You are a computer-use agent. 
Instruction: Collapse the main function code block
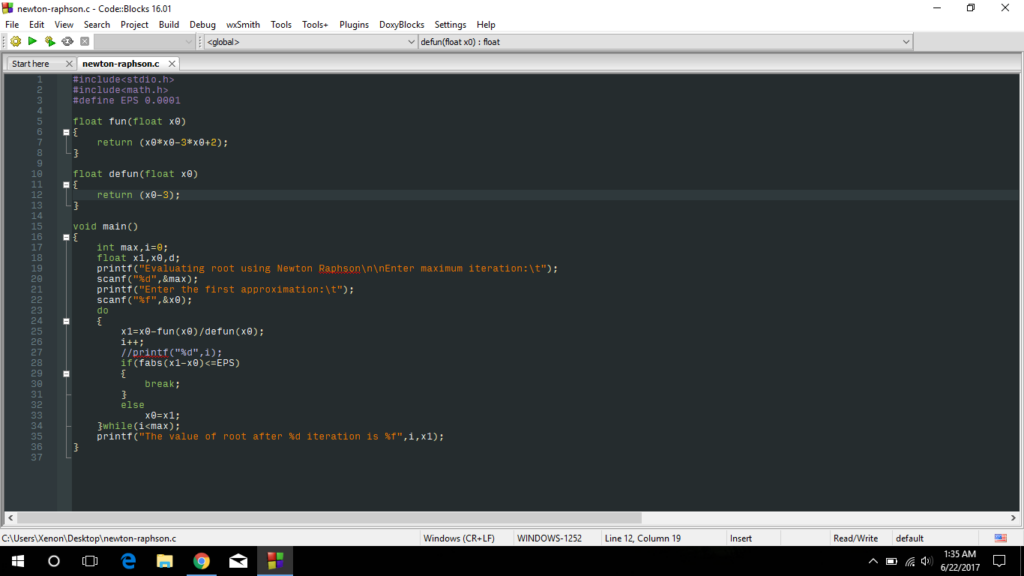tap(66, 236)
